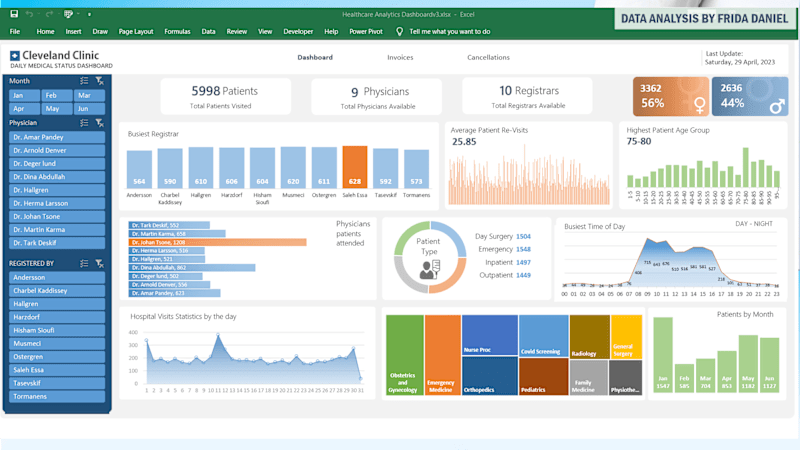The height and width of the screenshot is (450, 800).
Task: Clear filter on the Physician slicer
Action: pos(99,122)
